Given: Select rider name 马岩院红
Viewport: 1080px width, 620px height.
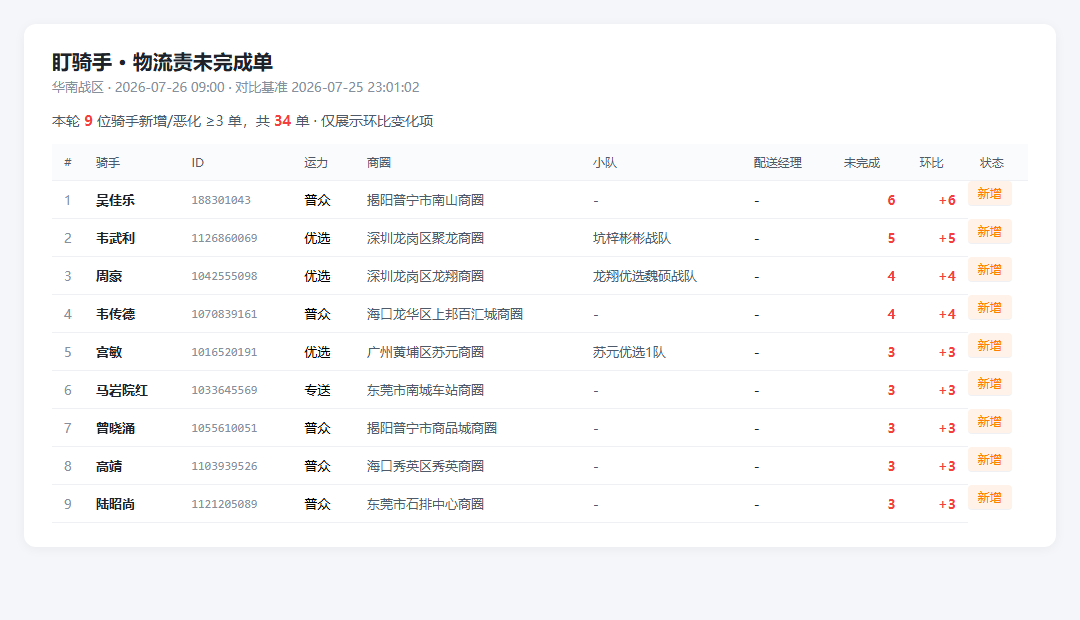Looking at the screenshot, I should (122, 390).
